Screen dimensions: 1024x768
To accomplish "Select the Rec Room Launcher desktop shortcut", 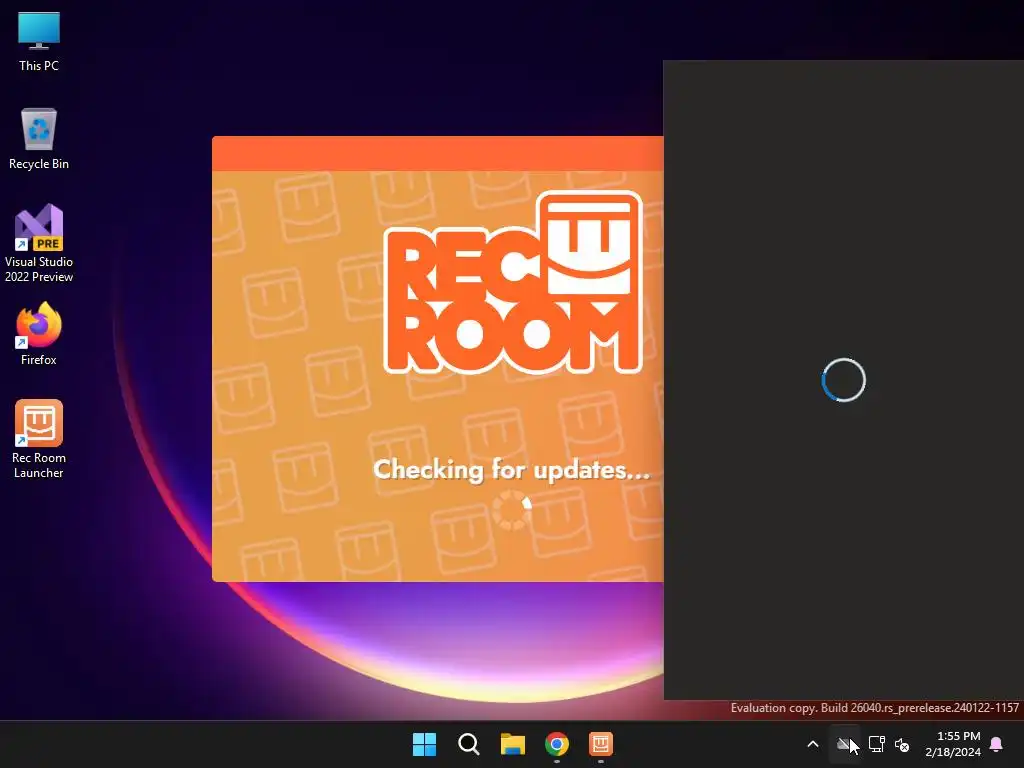I will (x=39, y=439).
